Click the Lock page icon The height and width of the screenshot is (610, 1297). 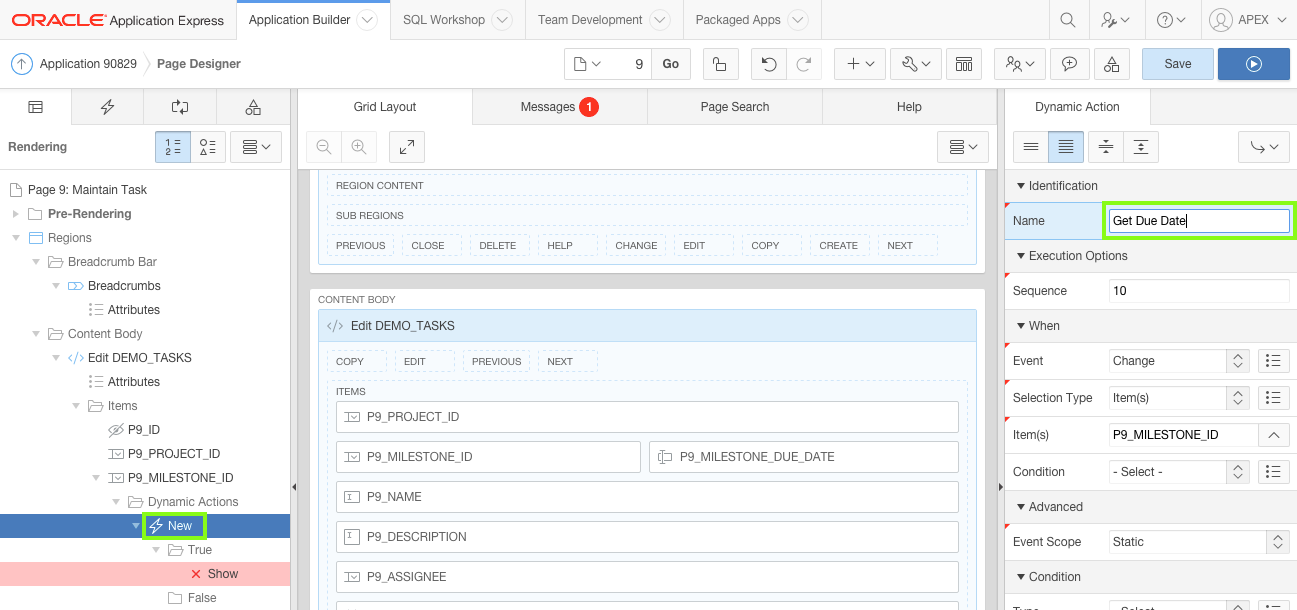719,64
